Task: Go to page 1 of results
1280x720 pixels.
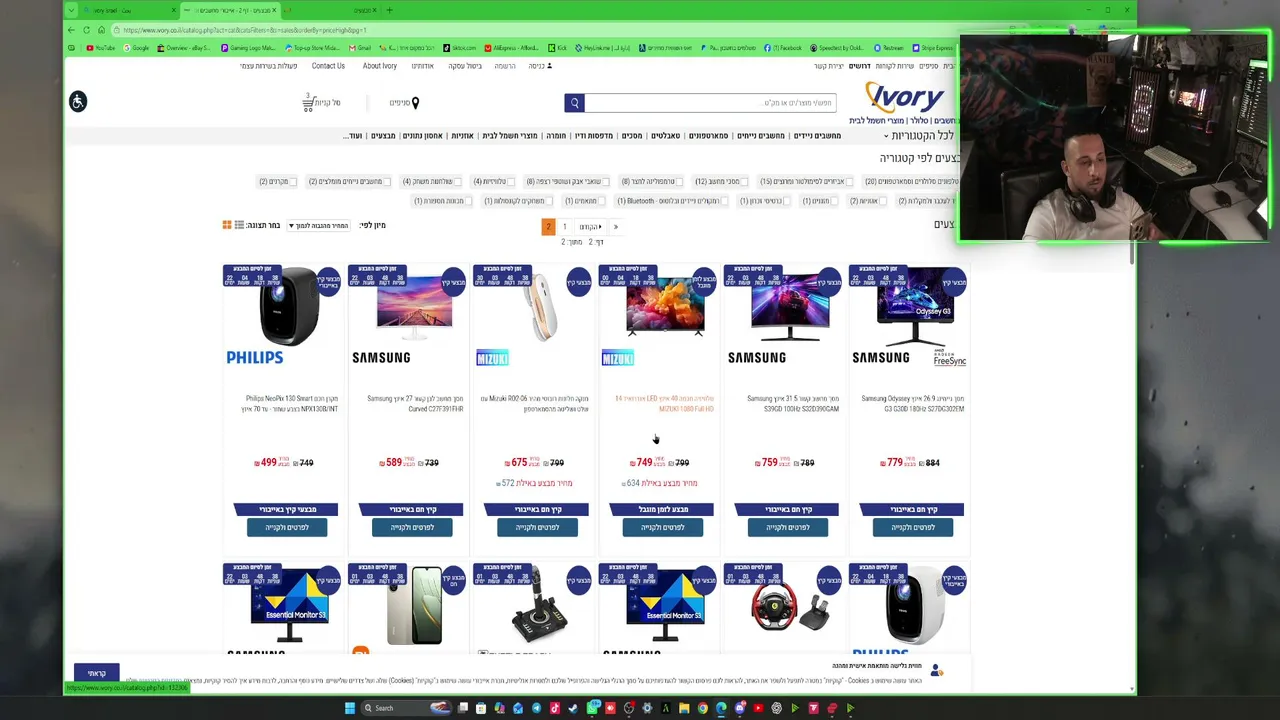Action: pos(564,227)
